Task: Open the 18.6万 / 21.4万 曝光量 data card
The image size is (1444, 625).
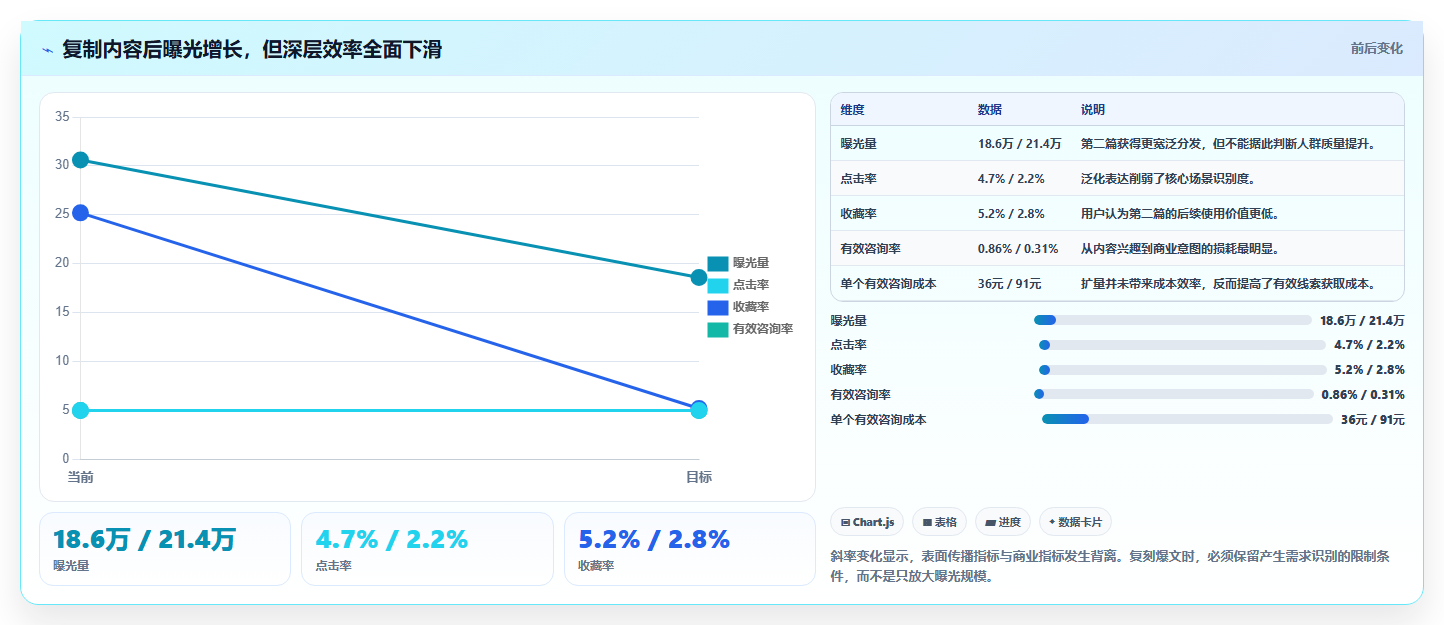Action: [x=165, y=549]
